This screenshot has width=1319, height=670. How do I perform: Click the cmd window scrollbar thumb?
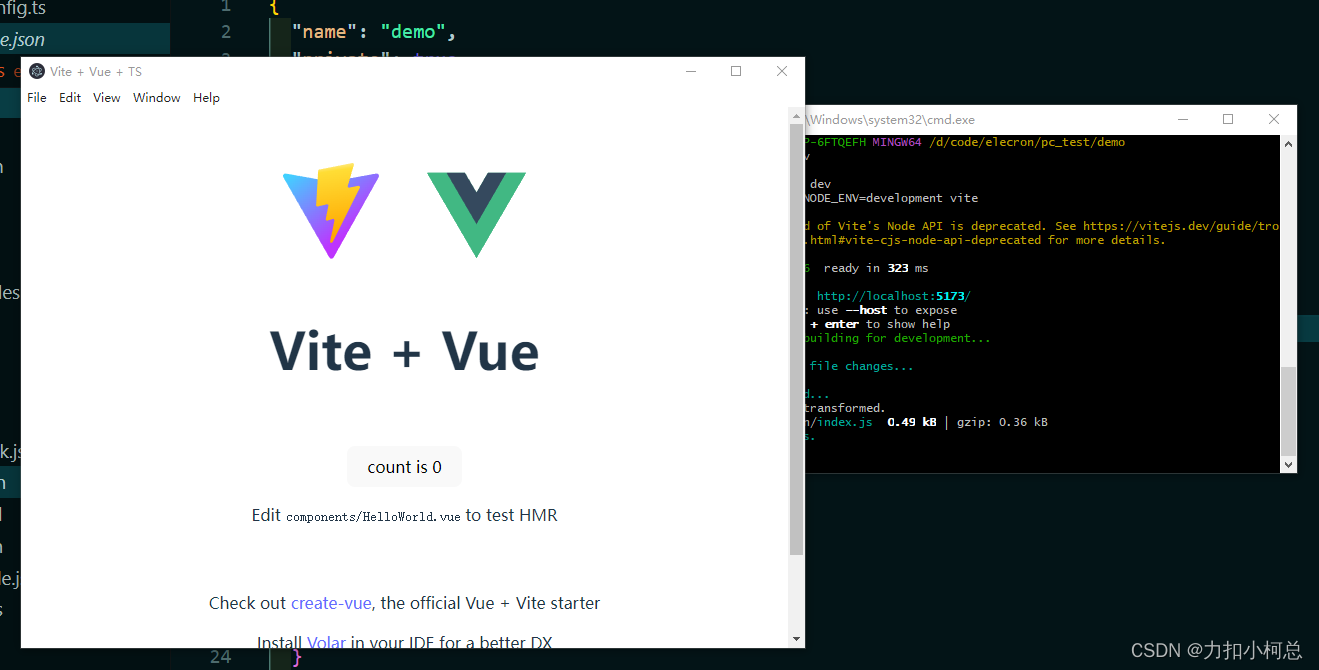tap(1289, 411)
